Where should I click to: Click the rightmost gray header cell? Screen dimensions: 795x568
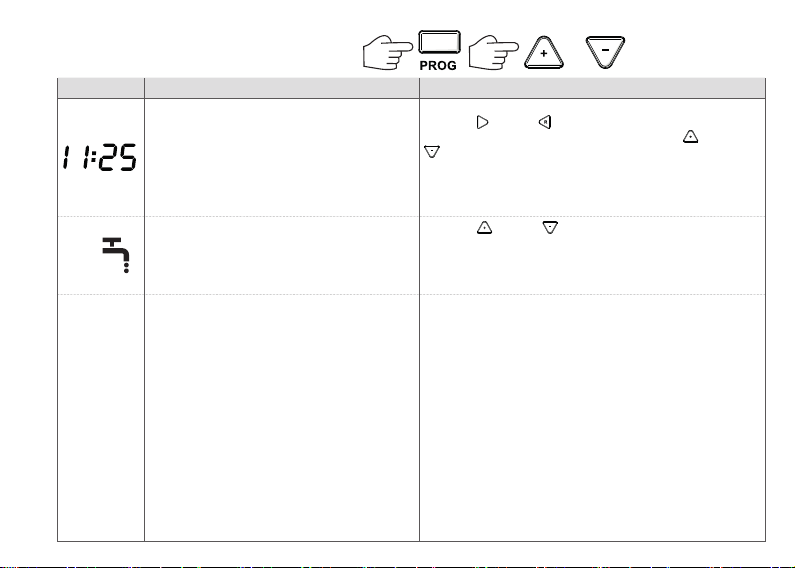pyautogui.click(x=592, y=88)
